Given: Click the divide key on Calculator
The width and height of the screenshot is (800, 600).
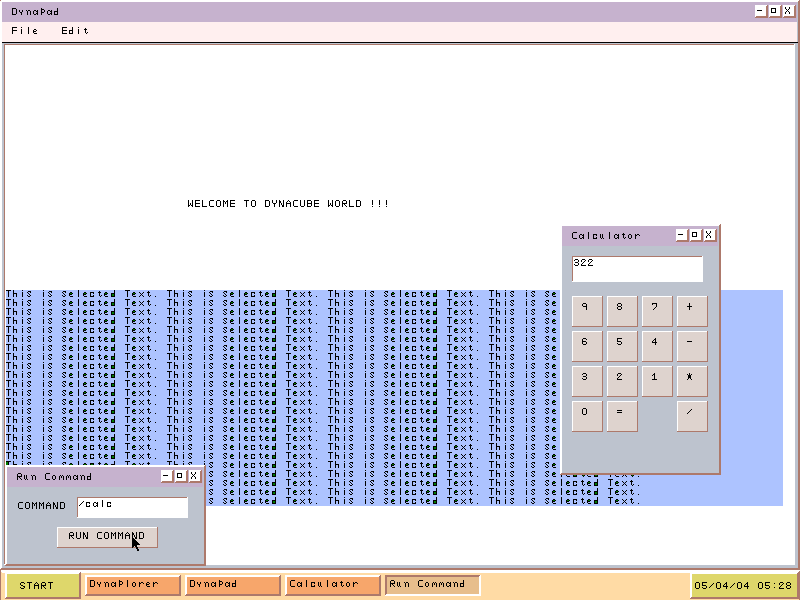Looking at the screenshot, I should pos(692,416).
